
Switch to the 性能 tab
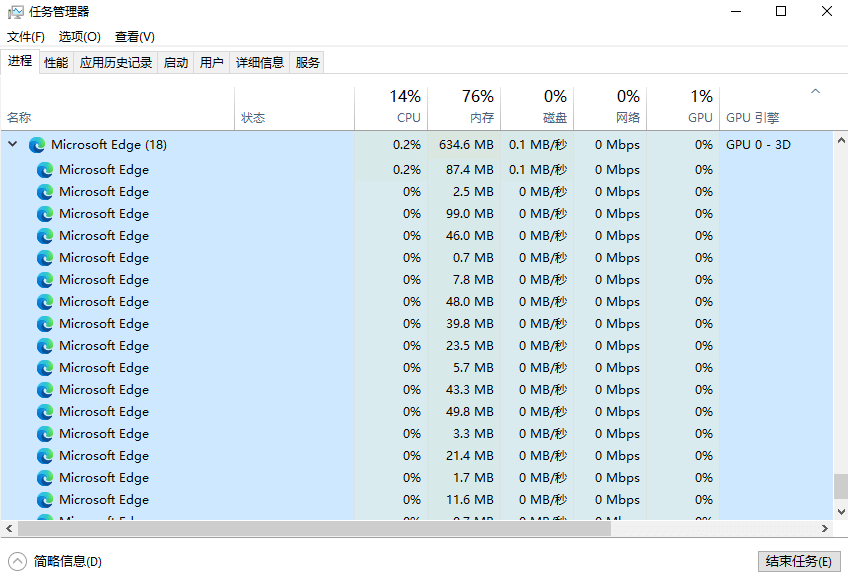pyautogui.click(x=56, y=61)
